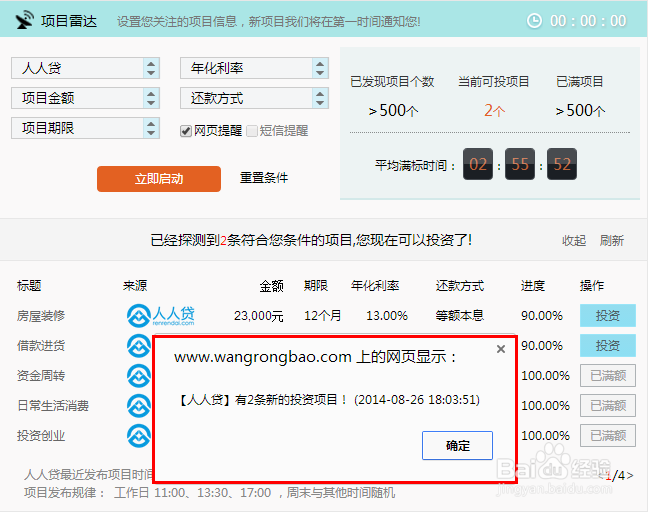Image resolution: width=648 pixels, height=512 pixels.
Task: Click the 来源 column header
Action: pos(135,286)
